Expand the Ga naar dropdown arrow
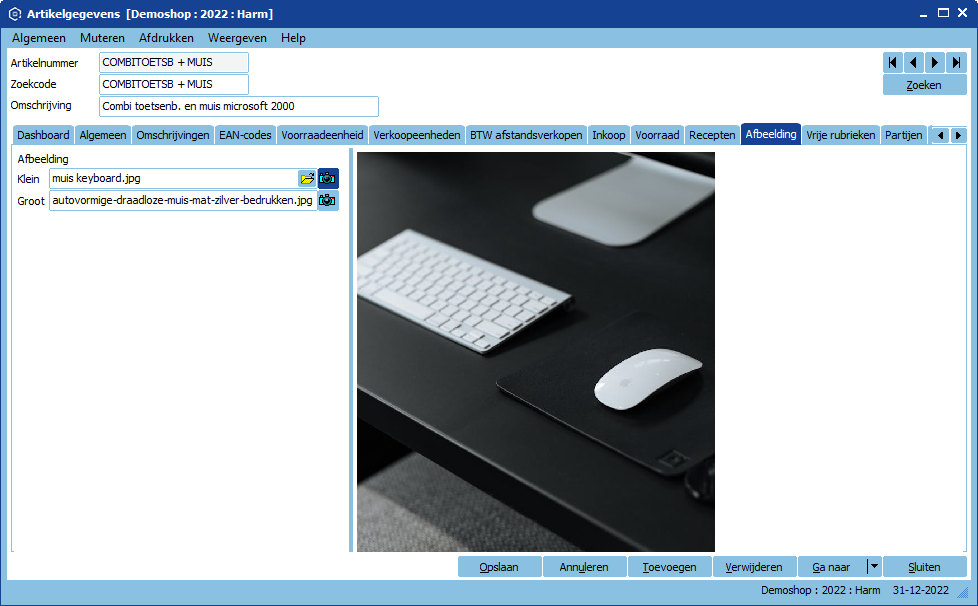The image size is (978, 606). coord(874,566)
